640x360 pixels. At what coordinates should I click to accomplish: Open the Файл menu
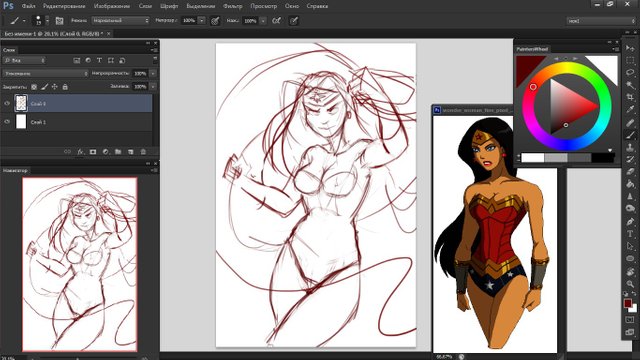click(x=28, y=6)
